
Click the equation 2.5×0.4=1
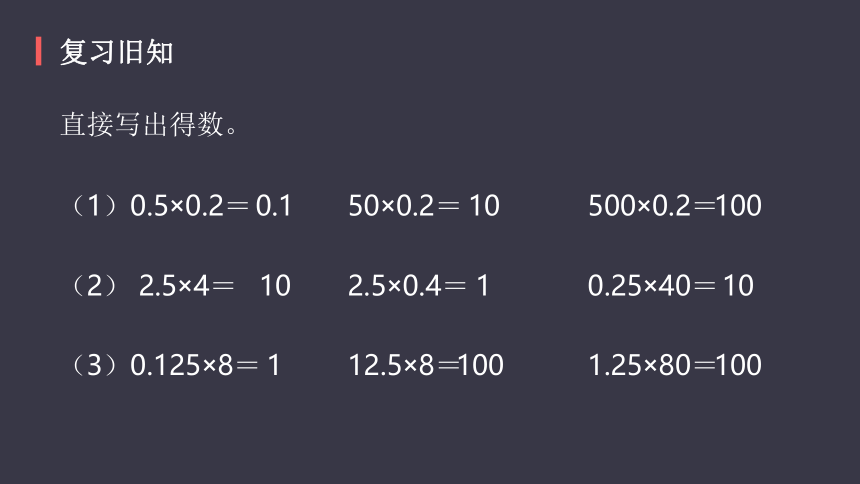(418, 286)
